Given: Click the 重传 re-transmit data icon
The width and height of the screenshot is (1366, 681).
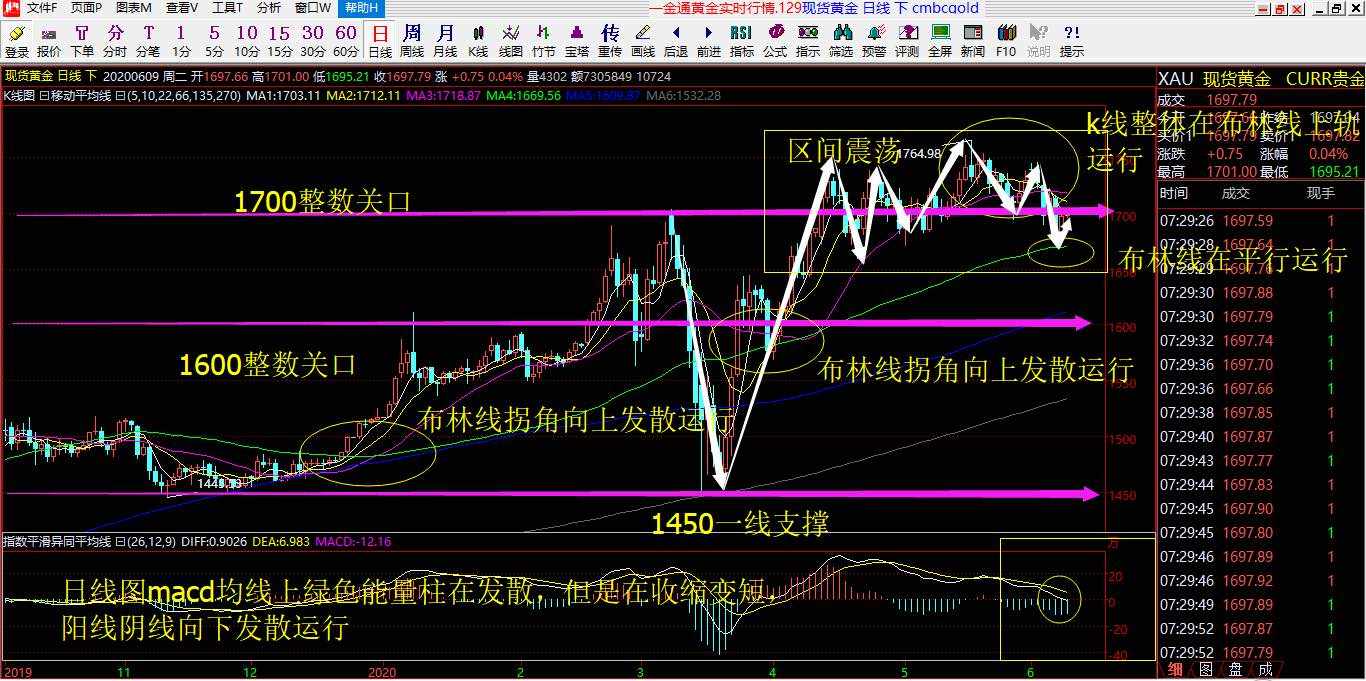Looking at the screenshot, I should pyautogui.click(x=610, y=41).
